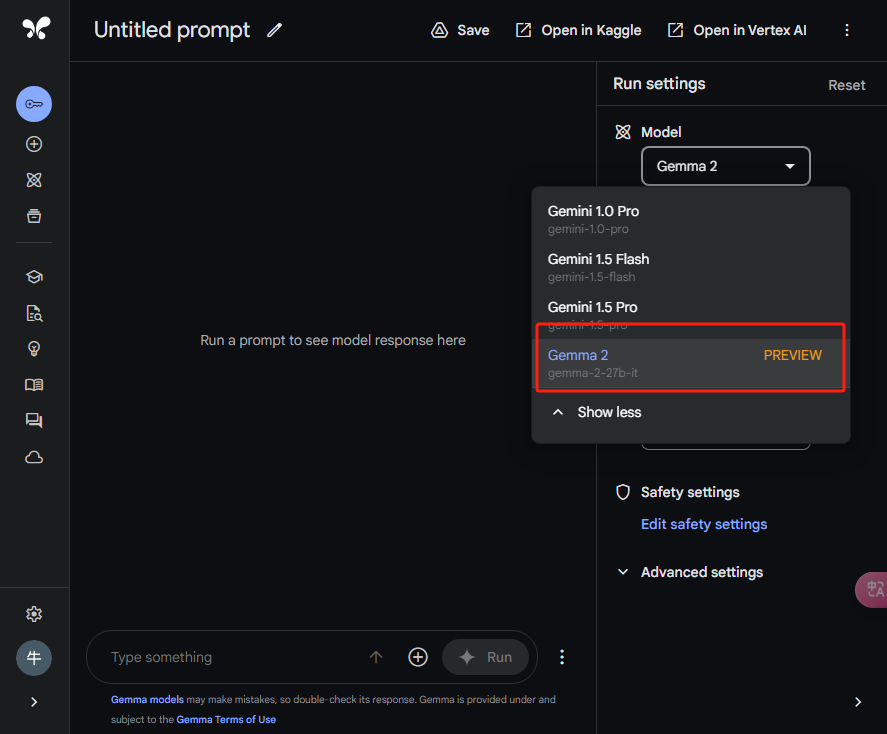Open the lightbulb prompt gallery icon
The height and width of the screenshot is (734, 887).
point(34,349)
